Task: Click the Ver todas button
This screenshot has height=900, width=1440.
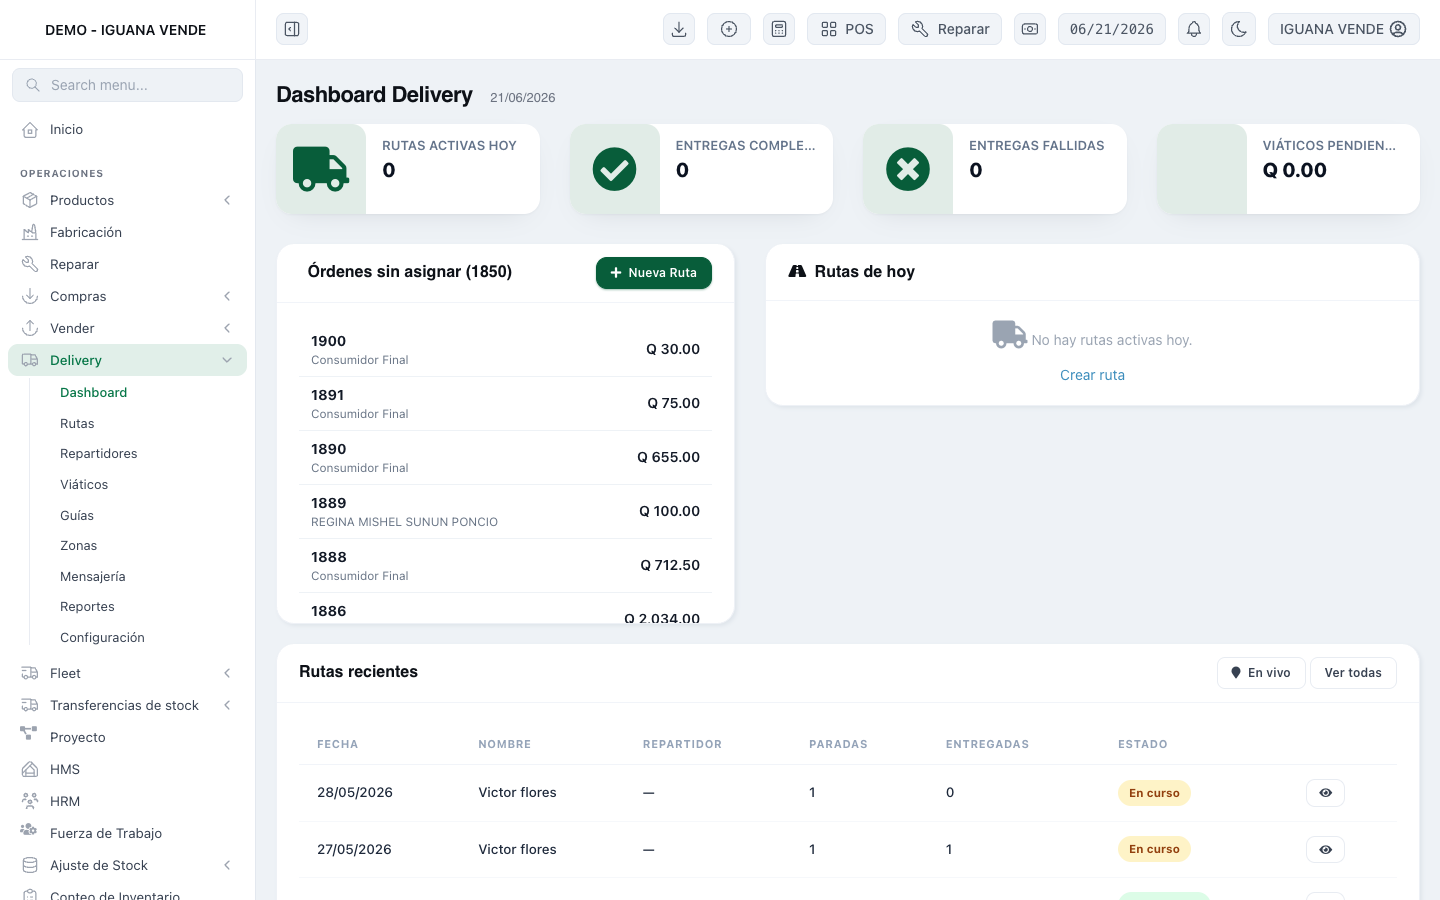Action: (x=1353, y=673)
